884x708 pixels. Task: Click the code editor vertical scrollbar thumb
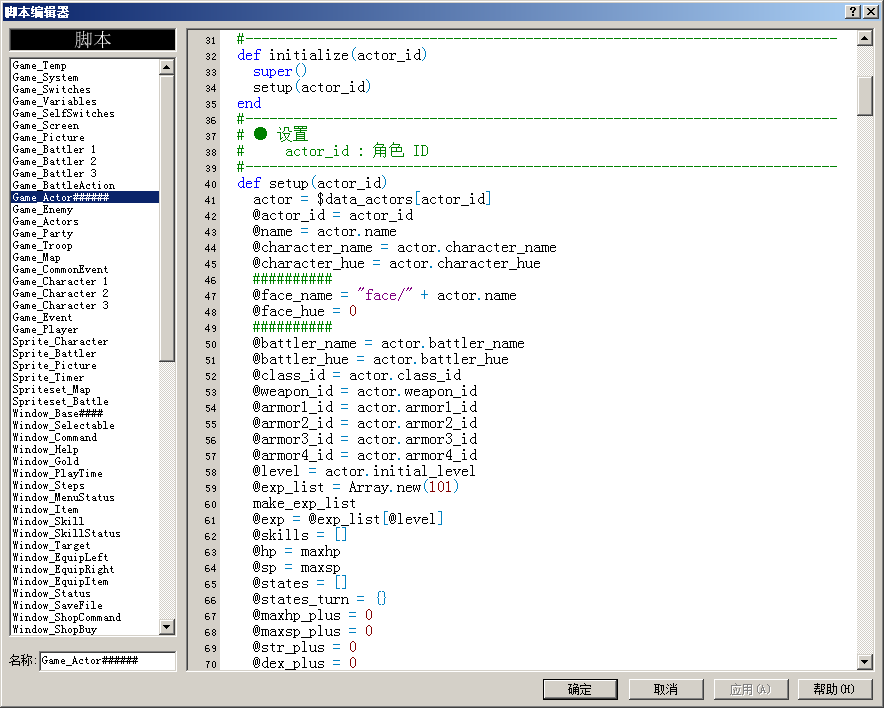click(x=865, y=96)
